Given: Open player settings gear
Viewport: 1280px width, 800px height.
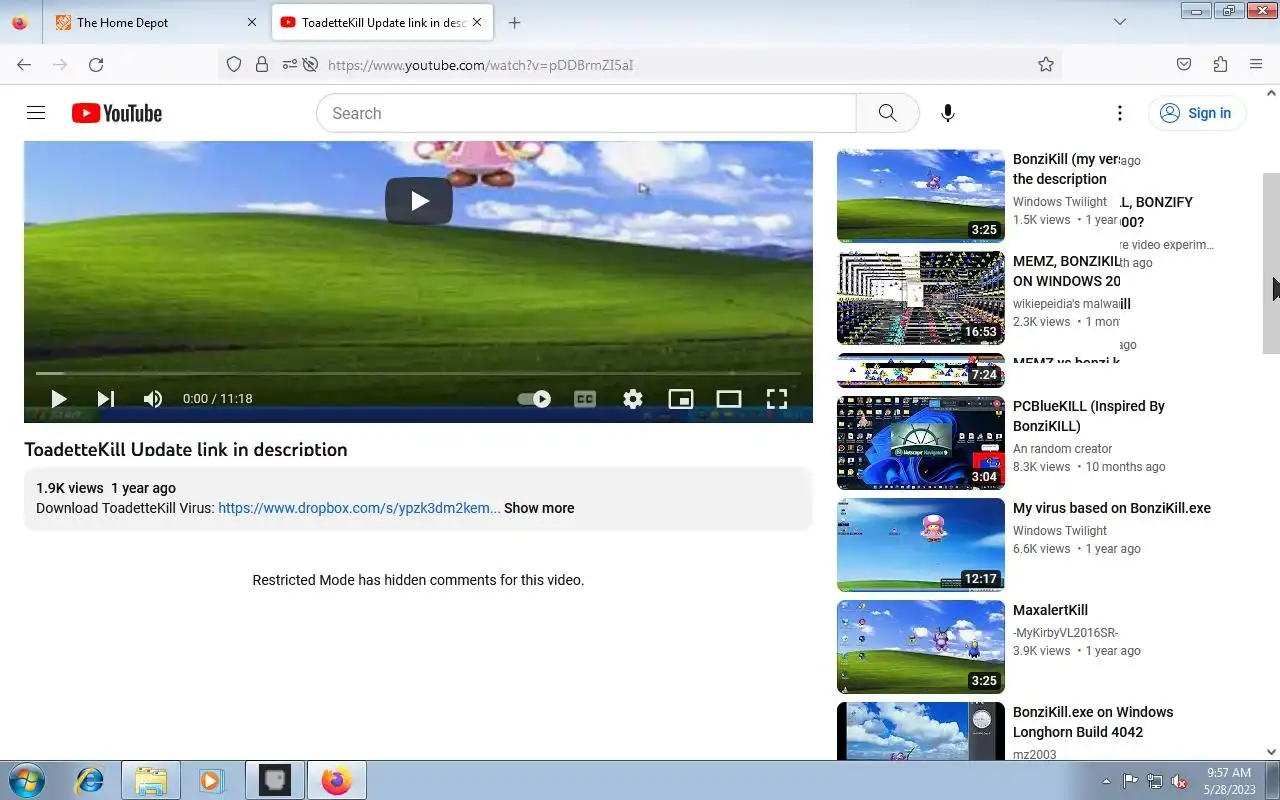Looking at the screenshot, I should click(x=633, y=398).
